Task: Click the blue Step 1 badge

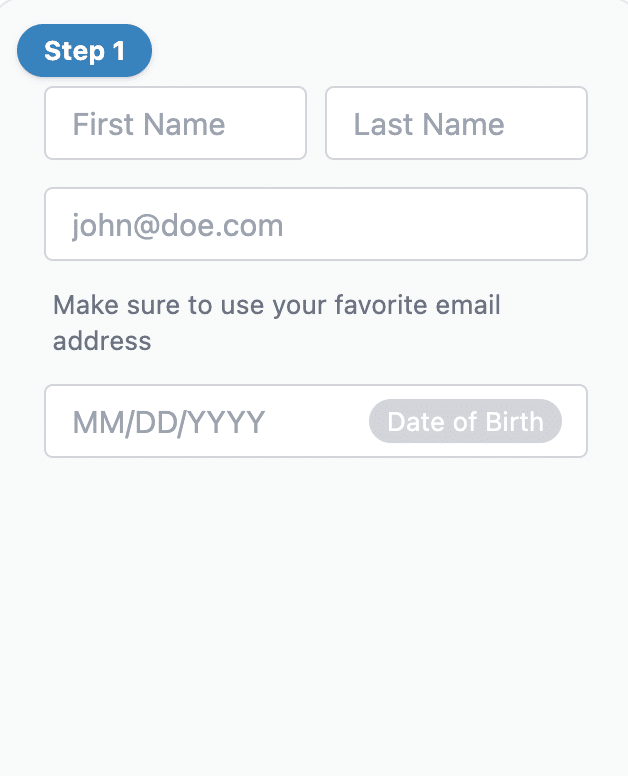Action: (84, 51)
